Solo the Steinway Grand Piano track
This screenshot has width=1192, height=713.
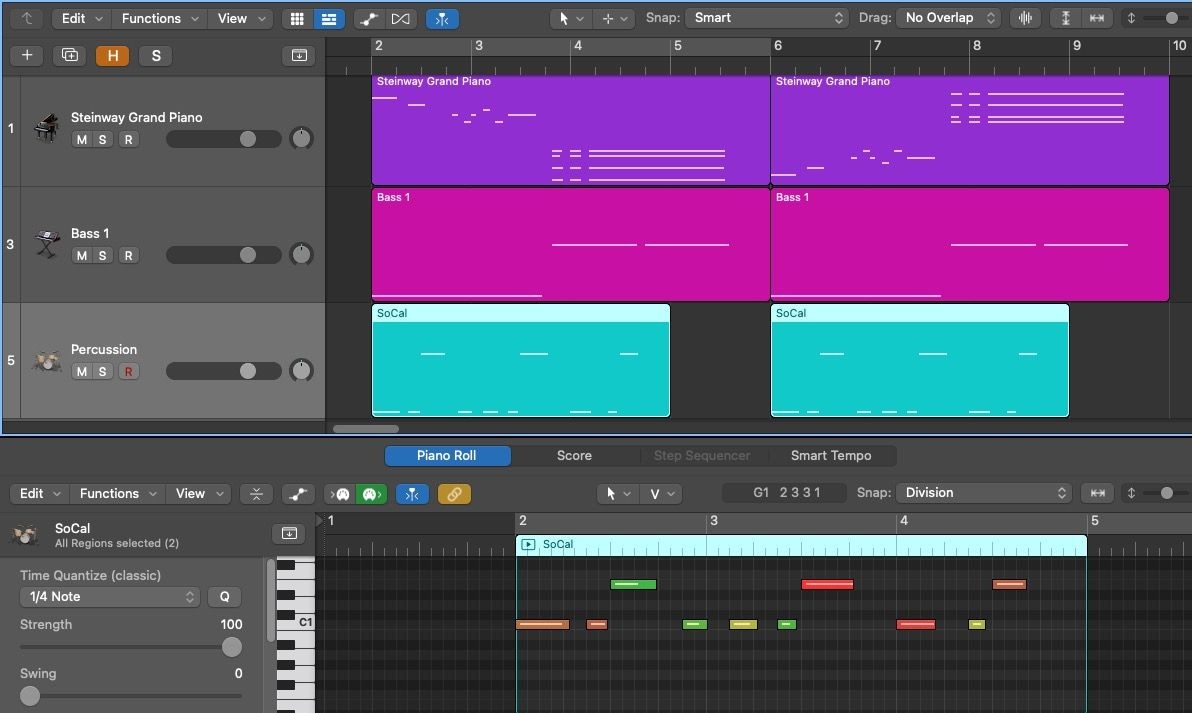(x=103, y=140)
